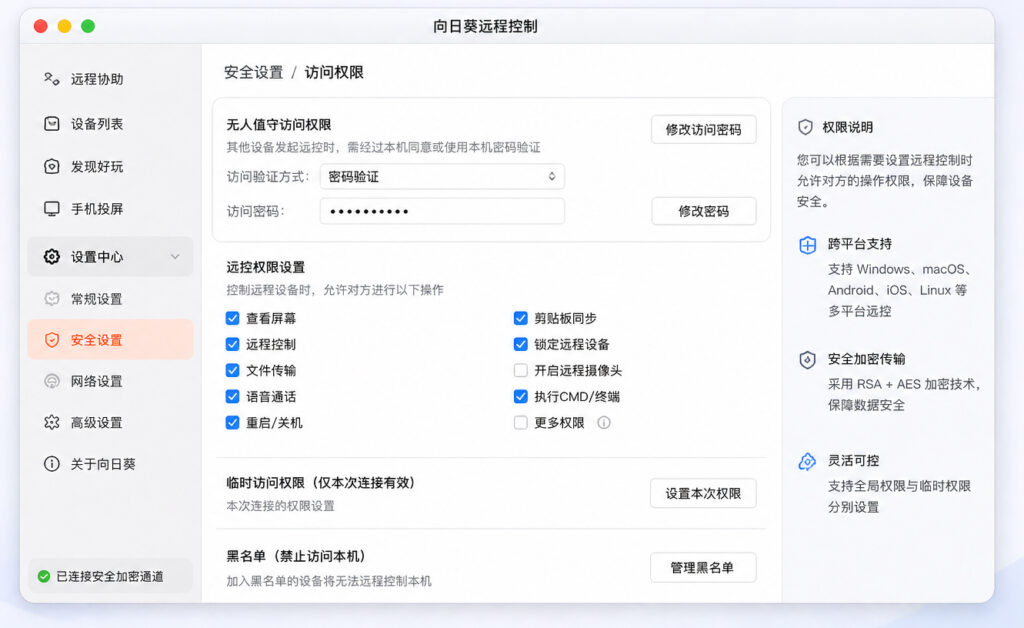
Task: Open 远程协助 in the sidebar
Action: pyautogui.click(x=110, y=79)
